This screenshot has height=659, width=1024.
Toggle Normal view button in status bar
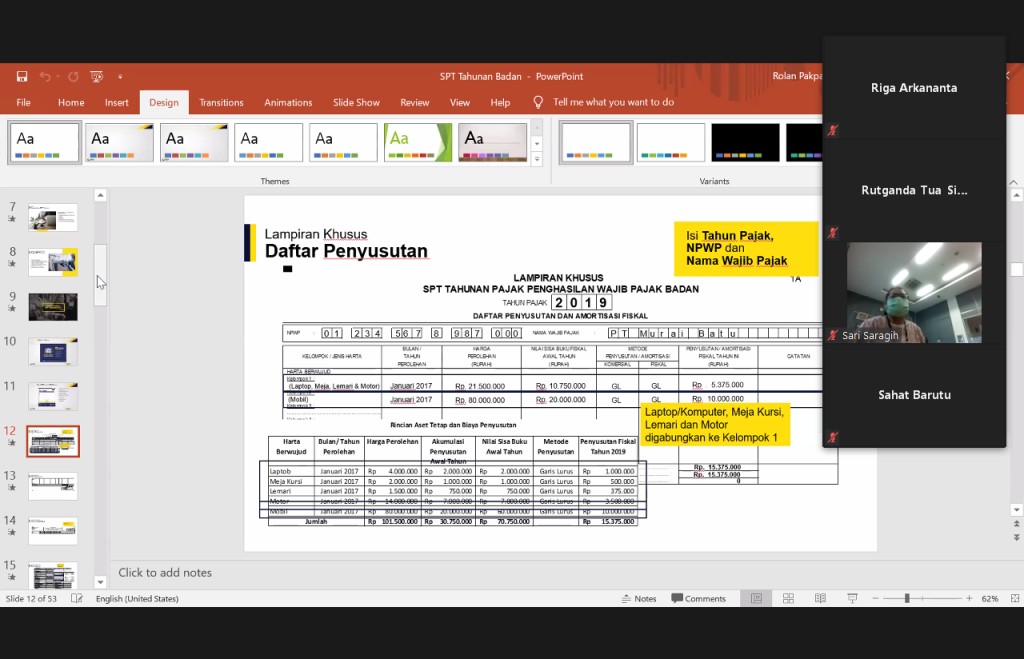click(x=757, y=598)
